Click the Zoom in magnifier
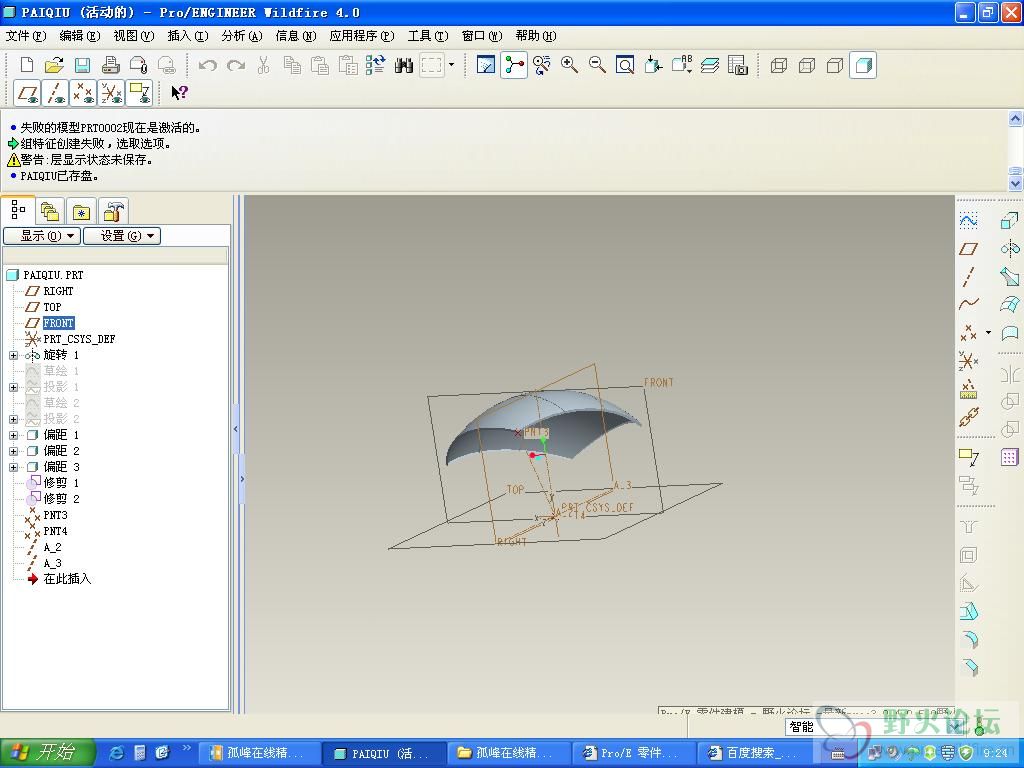Screen dimensions: 1024x768 [569, 65]
